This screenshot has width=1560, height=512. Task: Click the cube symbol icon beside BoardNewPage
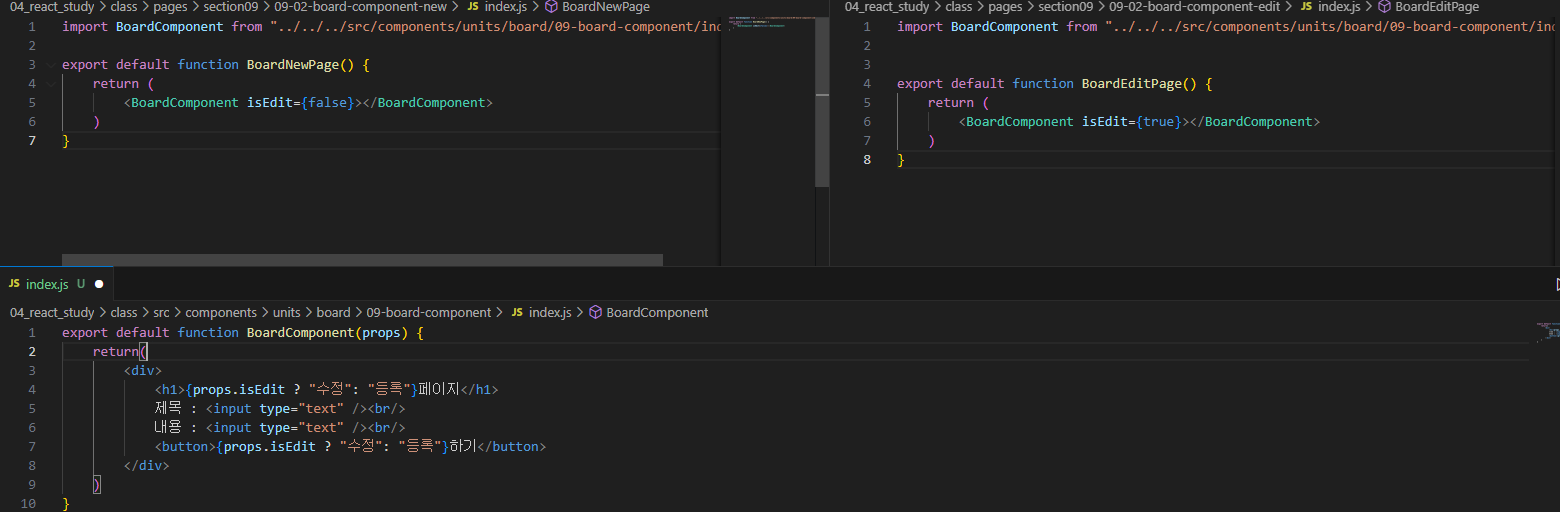pos(551,7)
